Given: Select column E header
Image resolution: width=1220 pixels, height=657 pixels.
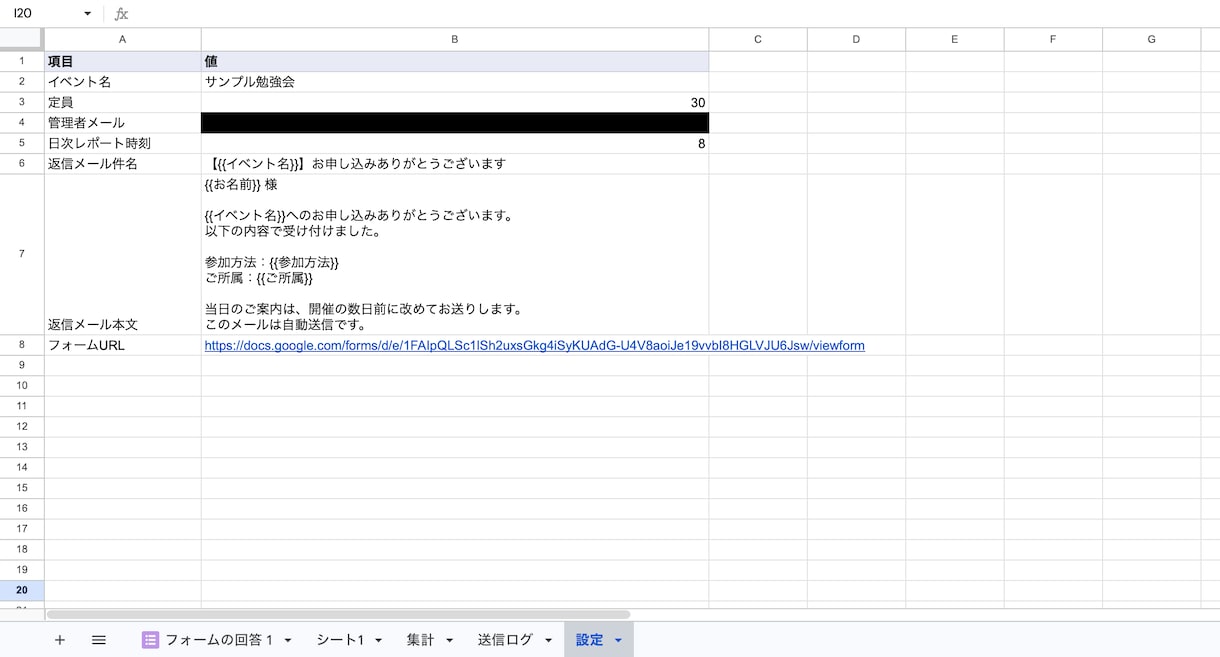Looking at the screenshot, I should point(955,39).
